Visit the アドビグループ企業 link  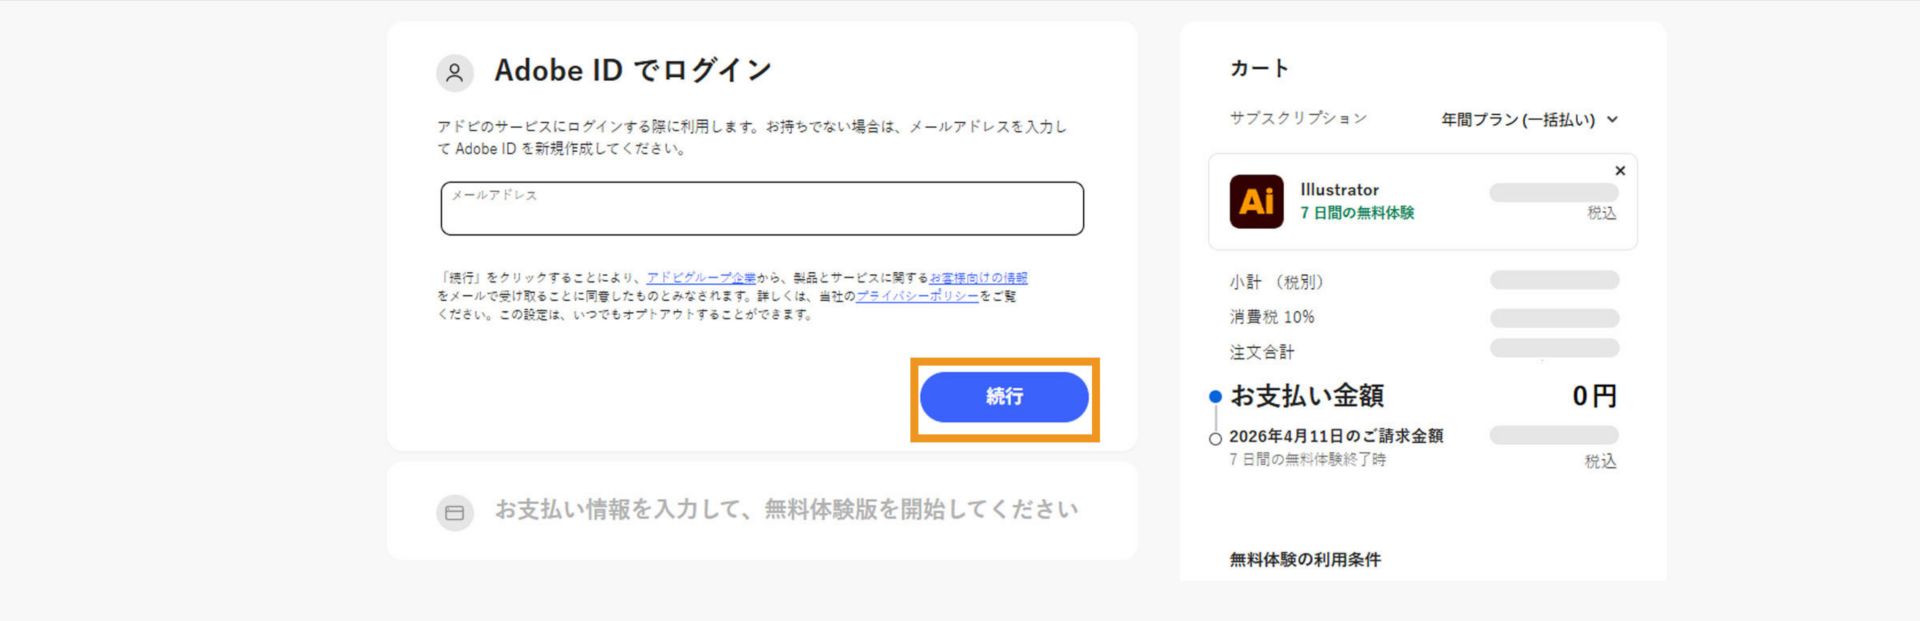(702, 279)
